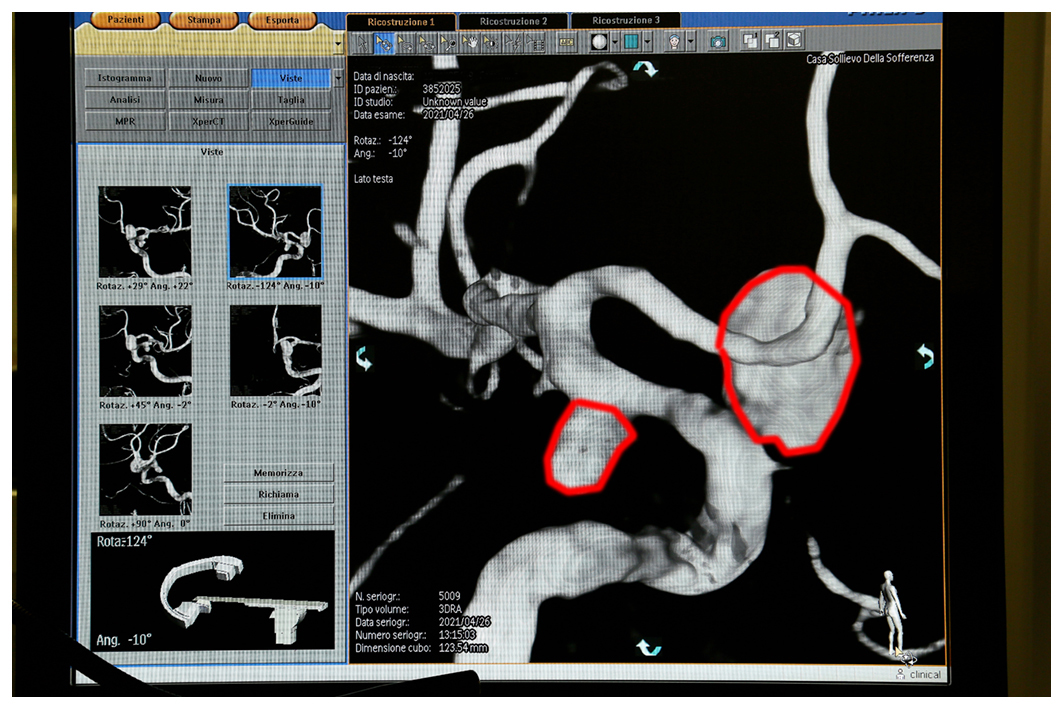Click the 3D cube view icon
The width and height of the screenshot is (1063, 709).
click(x=794, y=41)
